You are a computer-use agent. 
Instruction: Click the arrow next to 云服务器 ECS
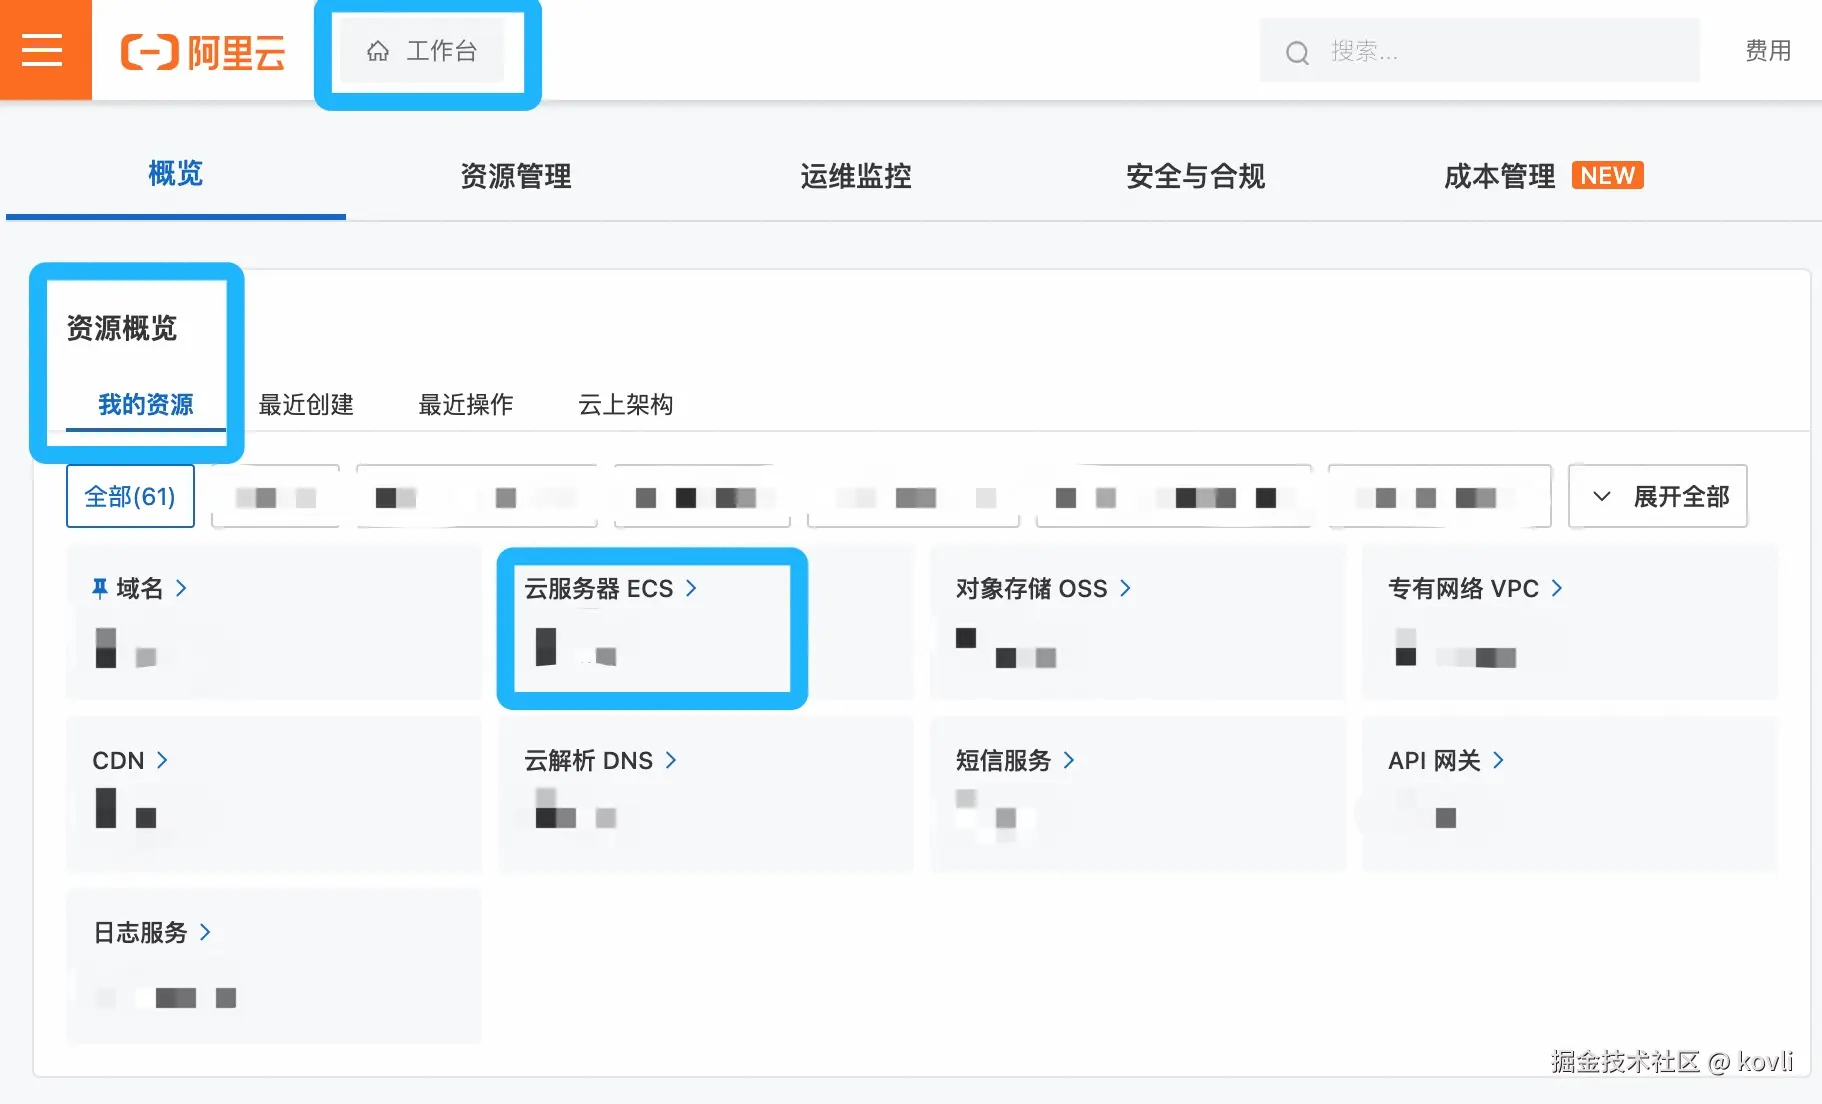pos(691,588)
